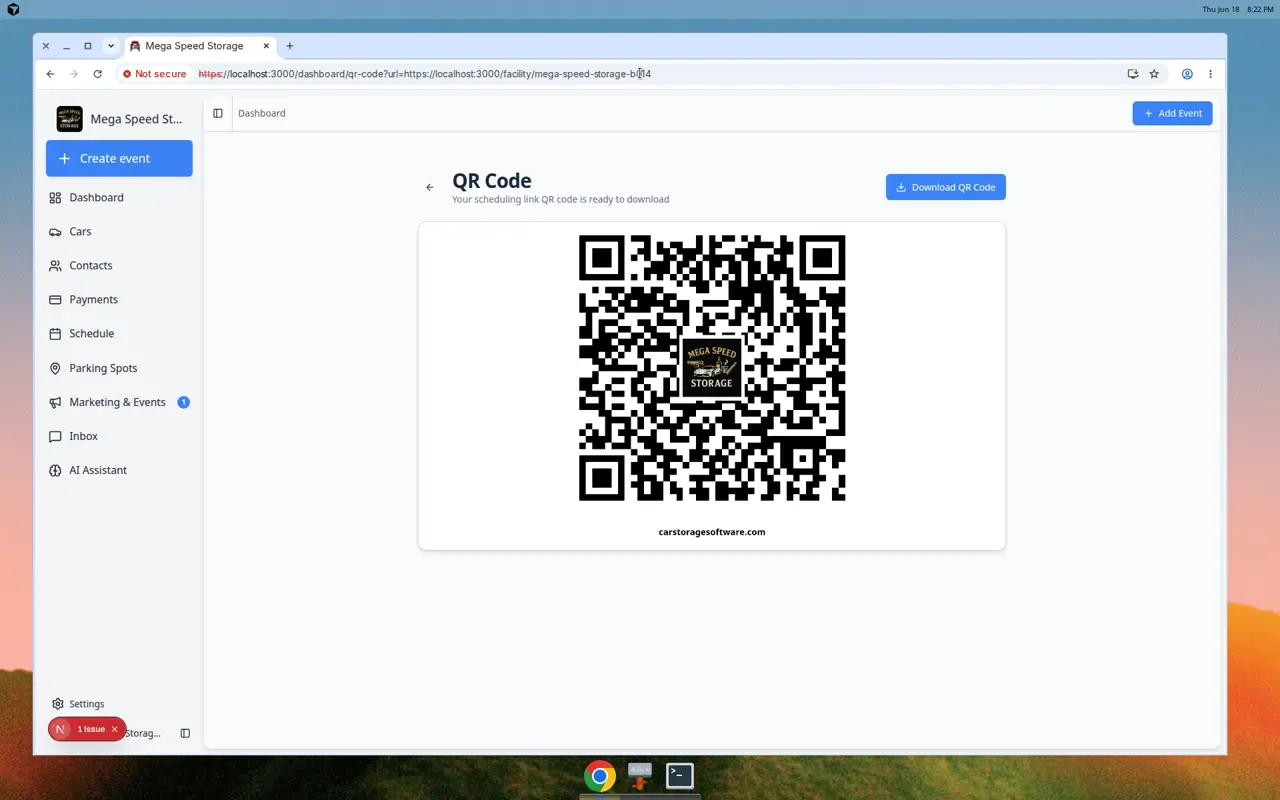This screenshot has width=1280, height=800.
Task: Dismiss the 1 Issue badge with its X
Action: pos(114,729)
